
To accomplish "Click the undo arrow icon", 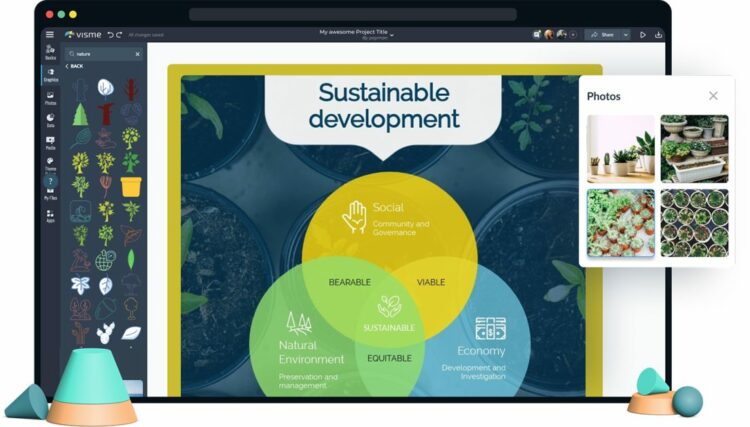I will pos(110,35).
